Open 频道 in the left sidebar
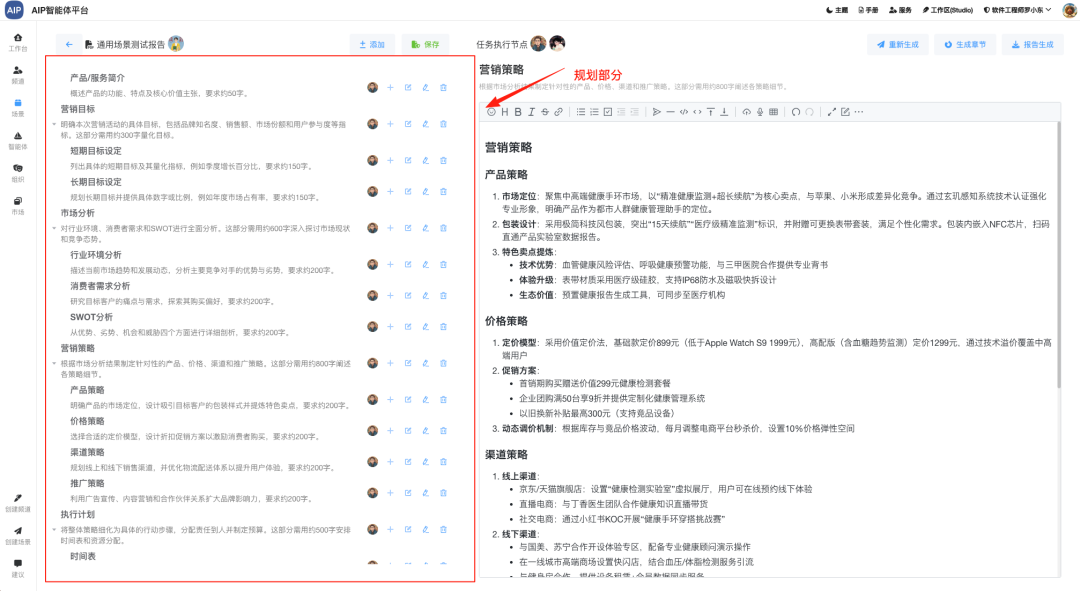This screenshot has height=591, width=1080. (x=18, y=75)
